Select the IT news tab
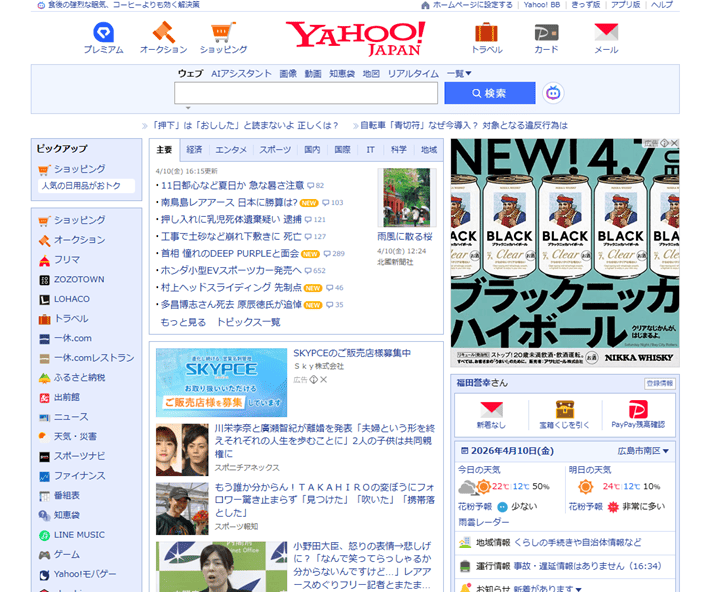 pos(370,149)
